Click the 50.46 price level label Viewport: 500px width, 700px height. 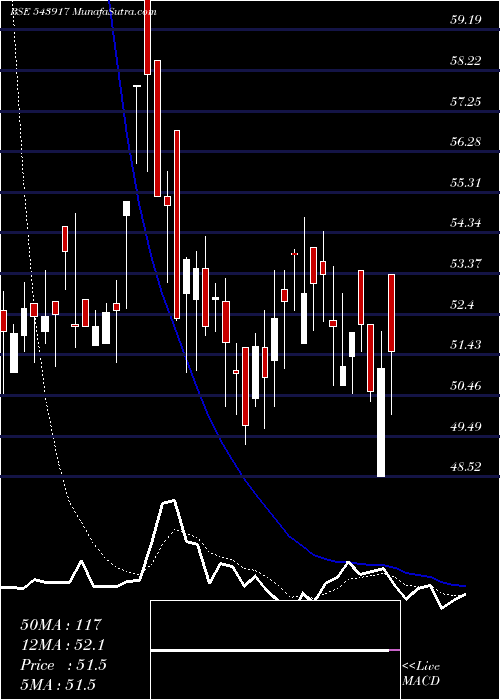(x=466, y=385)
